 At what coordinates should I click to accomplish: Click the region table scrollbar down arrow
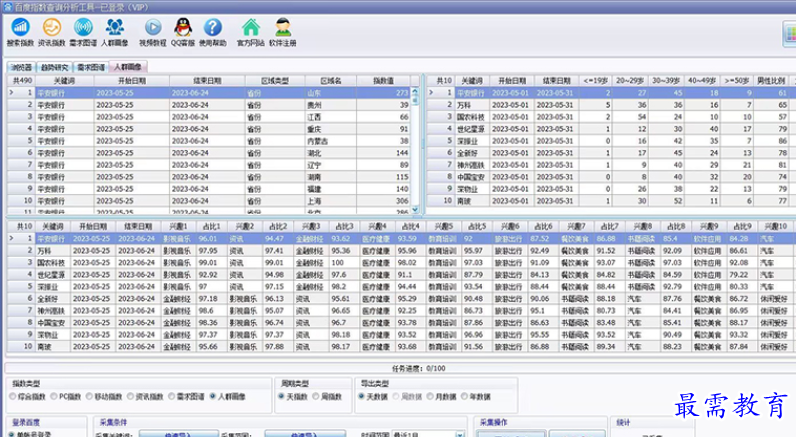pos(415,209)
